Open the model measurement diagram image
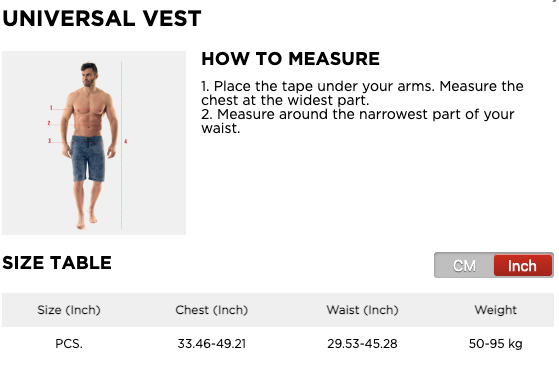Image resolution: width=559 pixels, height=368 pixels. [x=94, y=143]
